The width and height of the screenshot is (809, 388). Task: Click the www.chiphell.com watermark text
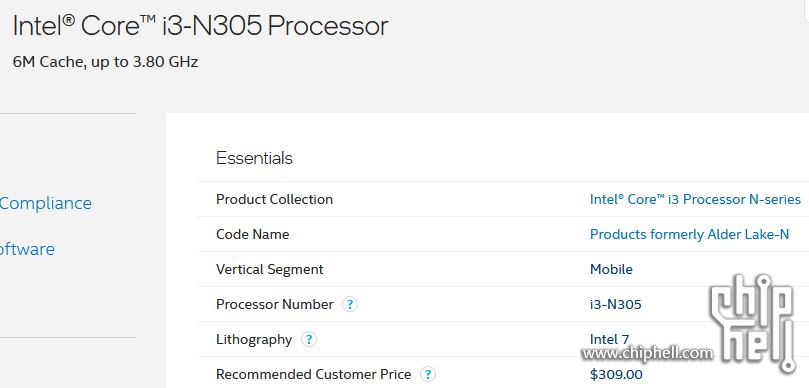pos(648,353)
